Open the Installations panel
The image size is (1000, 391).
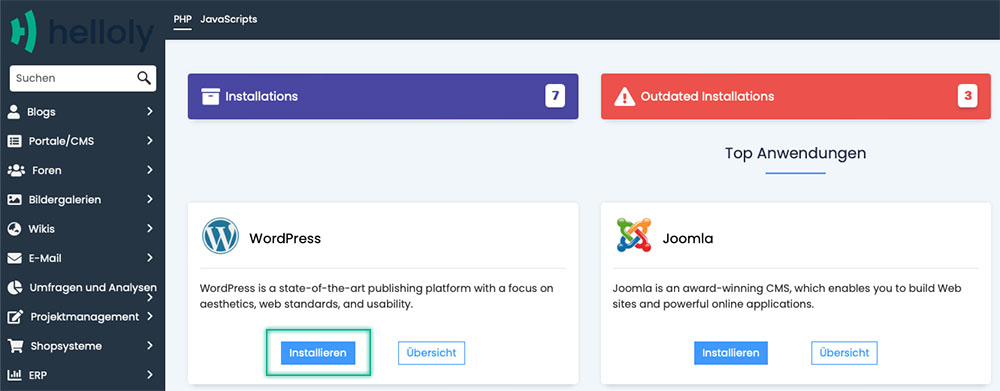pyautogui.click(x=383, y=96)
